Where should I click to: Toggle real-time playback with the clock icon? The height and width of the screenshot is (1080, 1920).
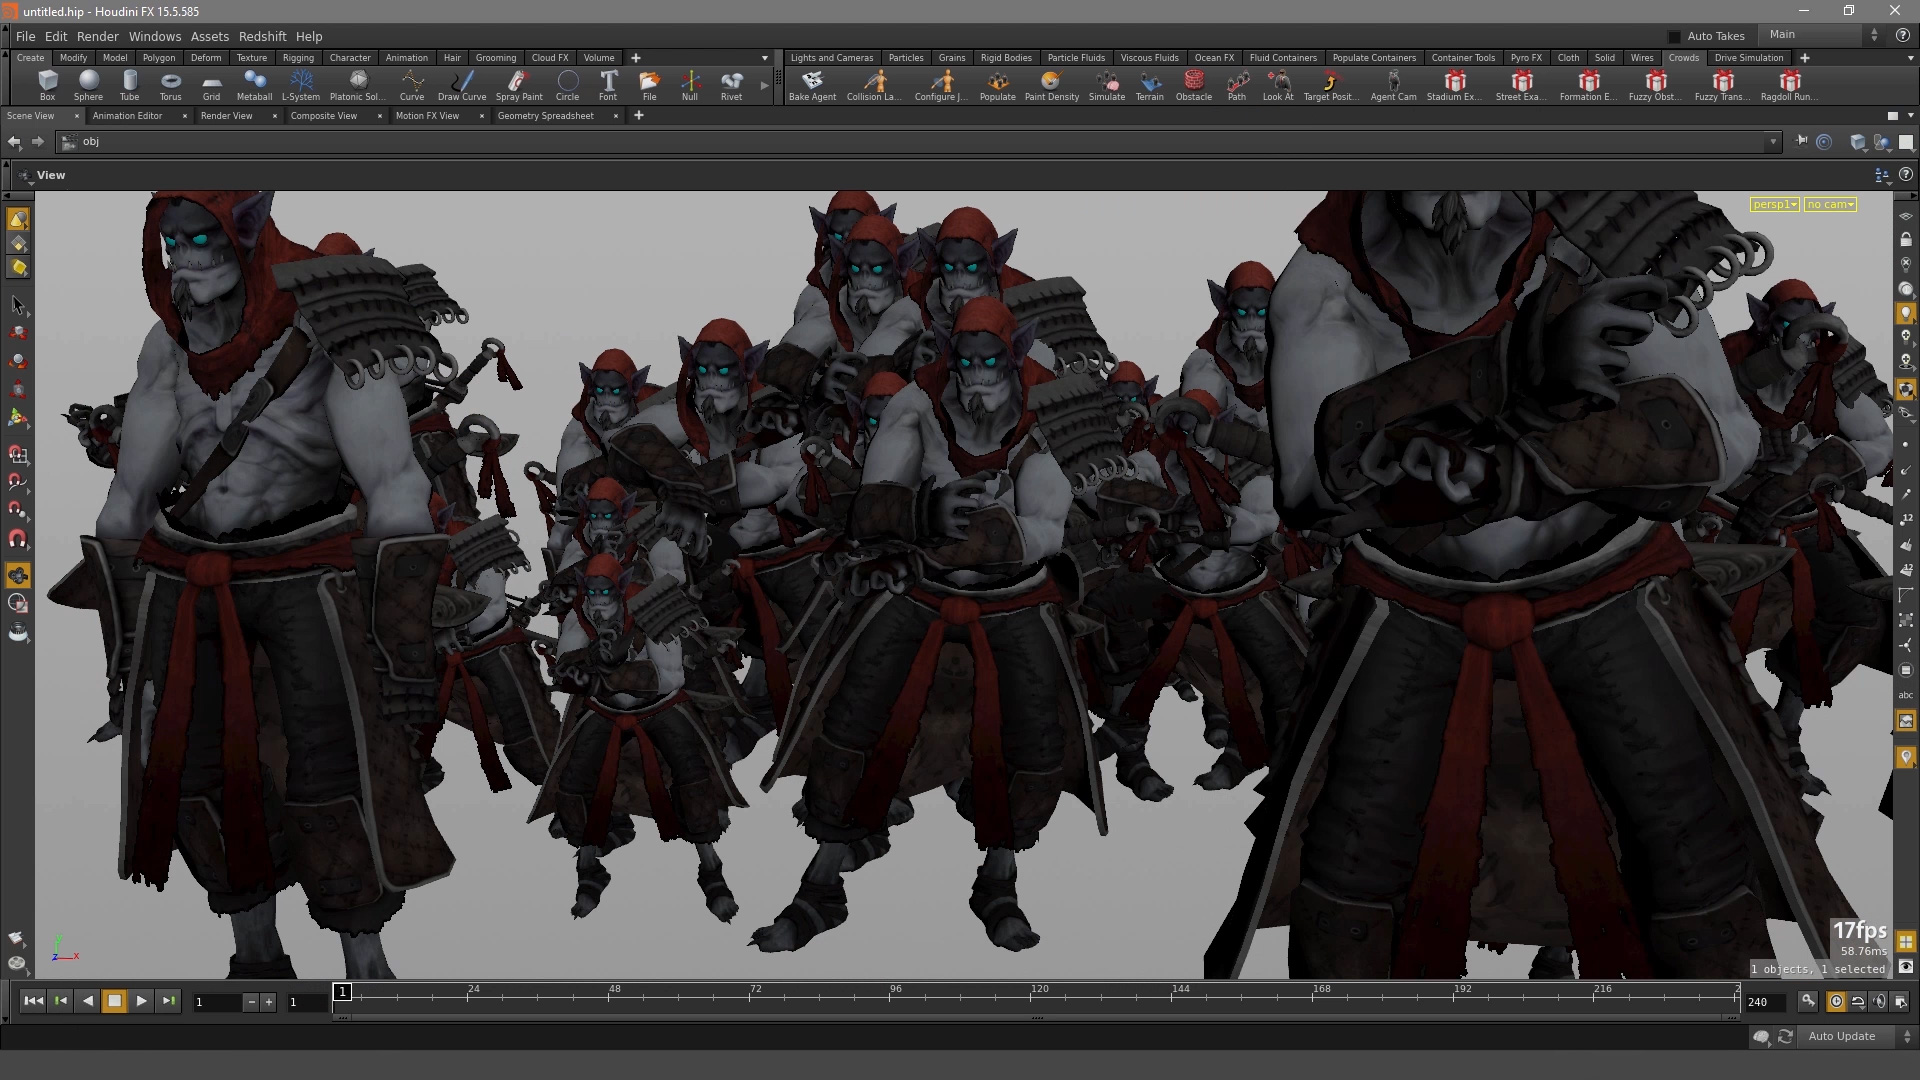(1836, 1001)
